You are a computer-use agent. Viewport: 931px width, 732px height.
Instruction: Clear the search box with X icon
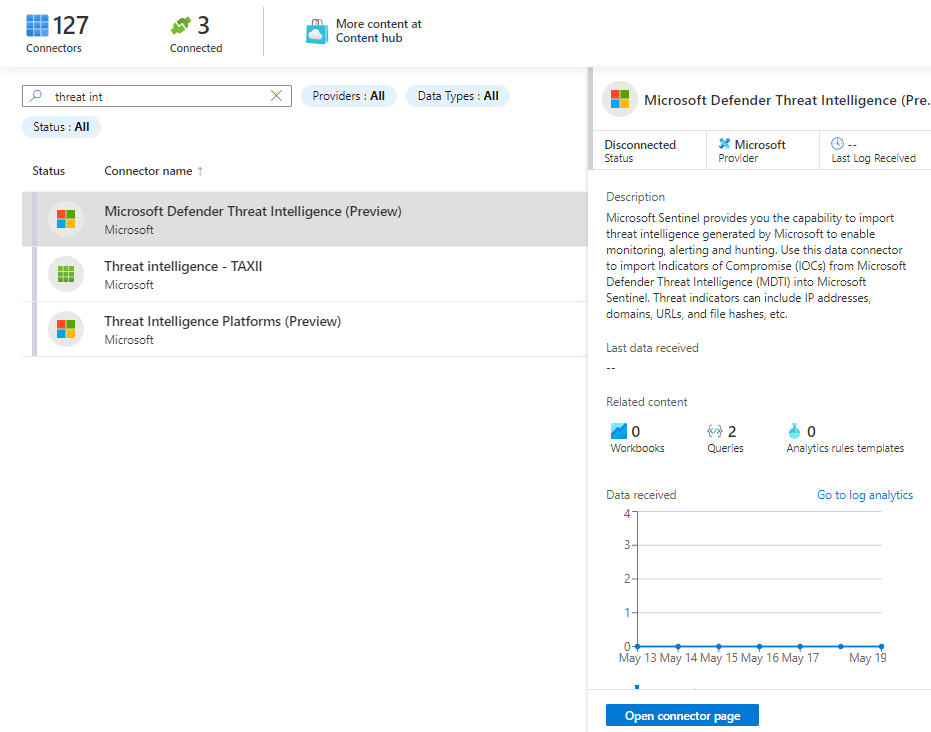[x=277, y=96]
